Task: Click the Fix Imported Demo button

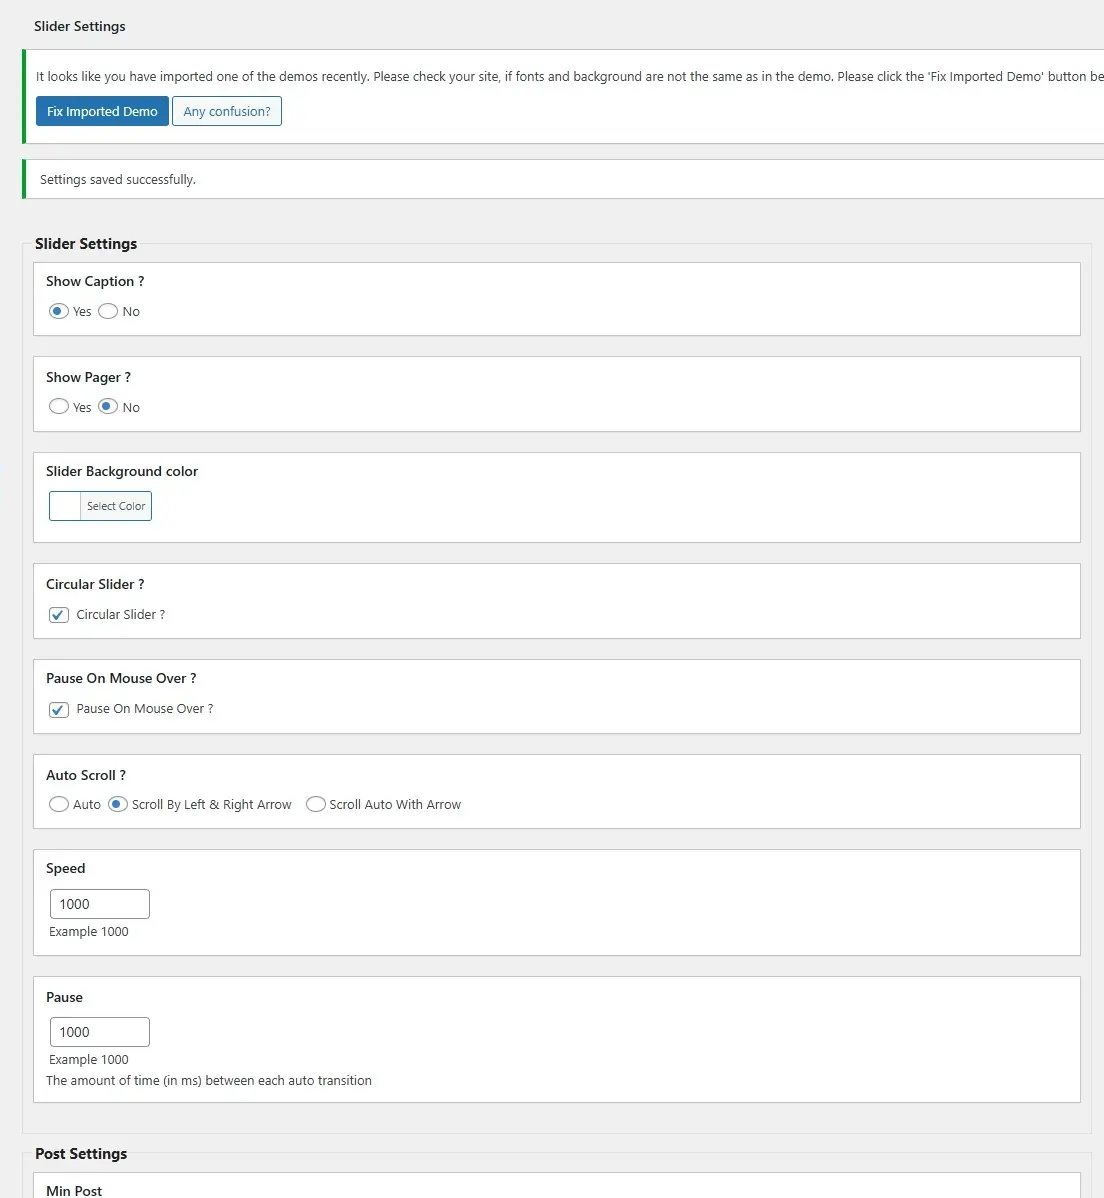Action: pyautogui.click(x=102, y=111)
